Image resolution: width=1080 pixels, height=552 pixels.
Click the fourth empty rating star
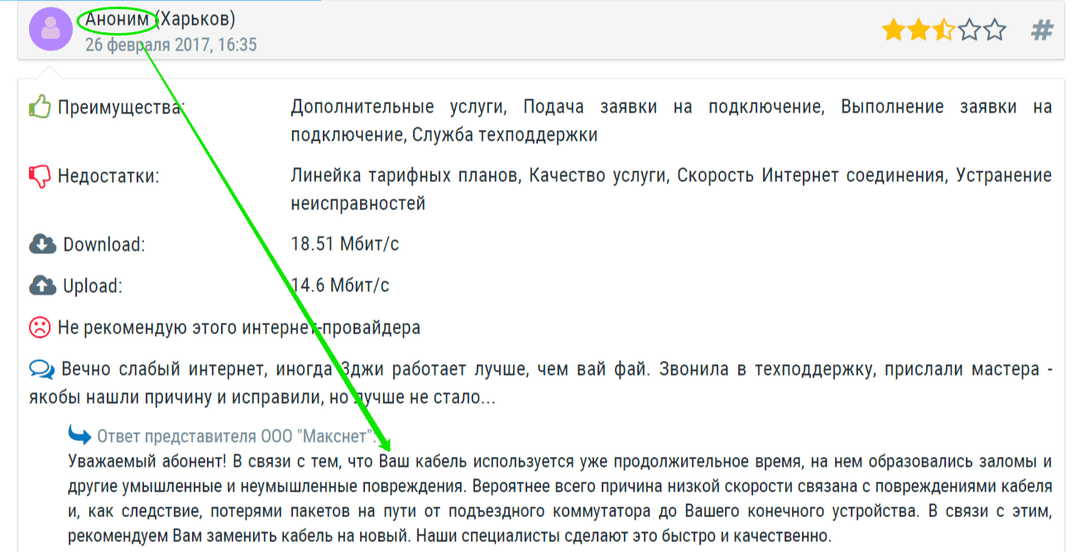point(968,30)
